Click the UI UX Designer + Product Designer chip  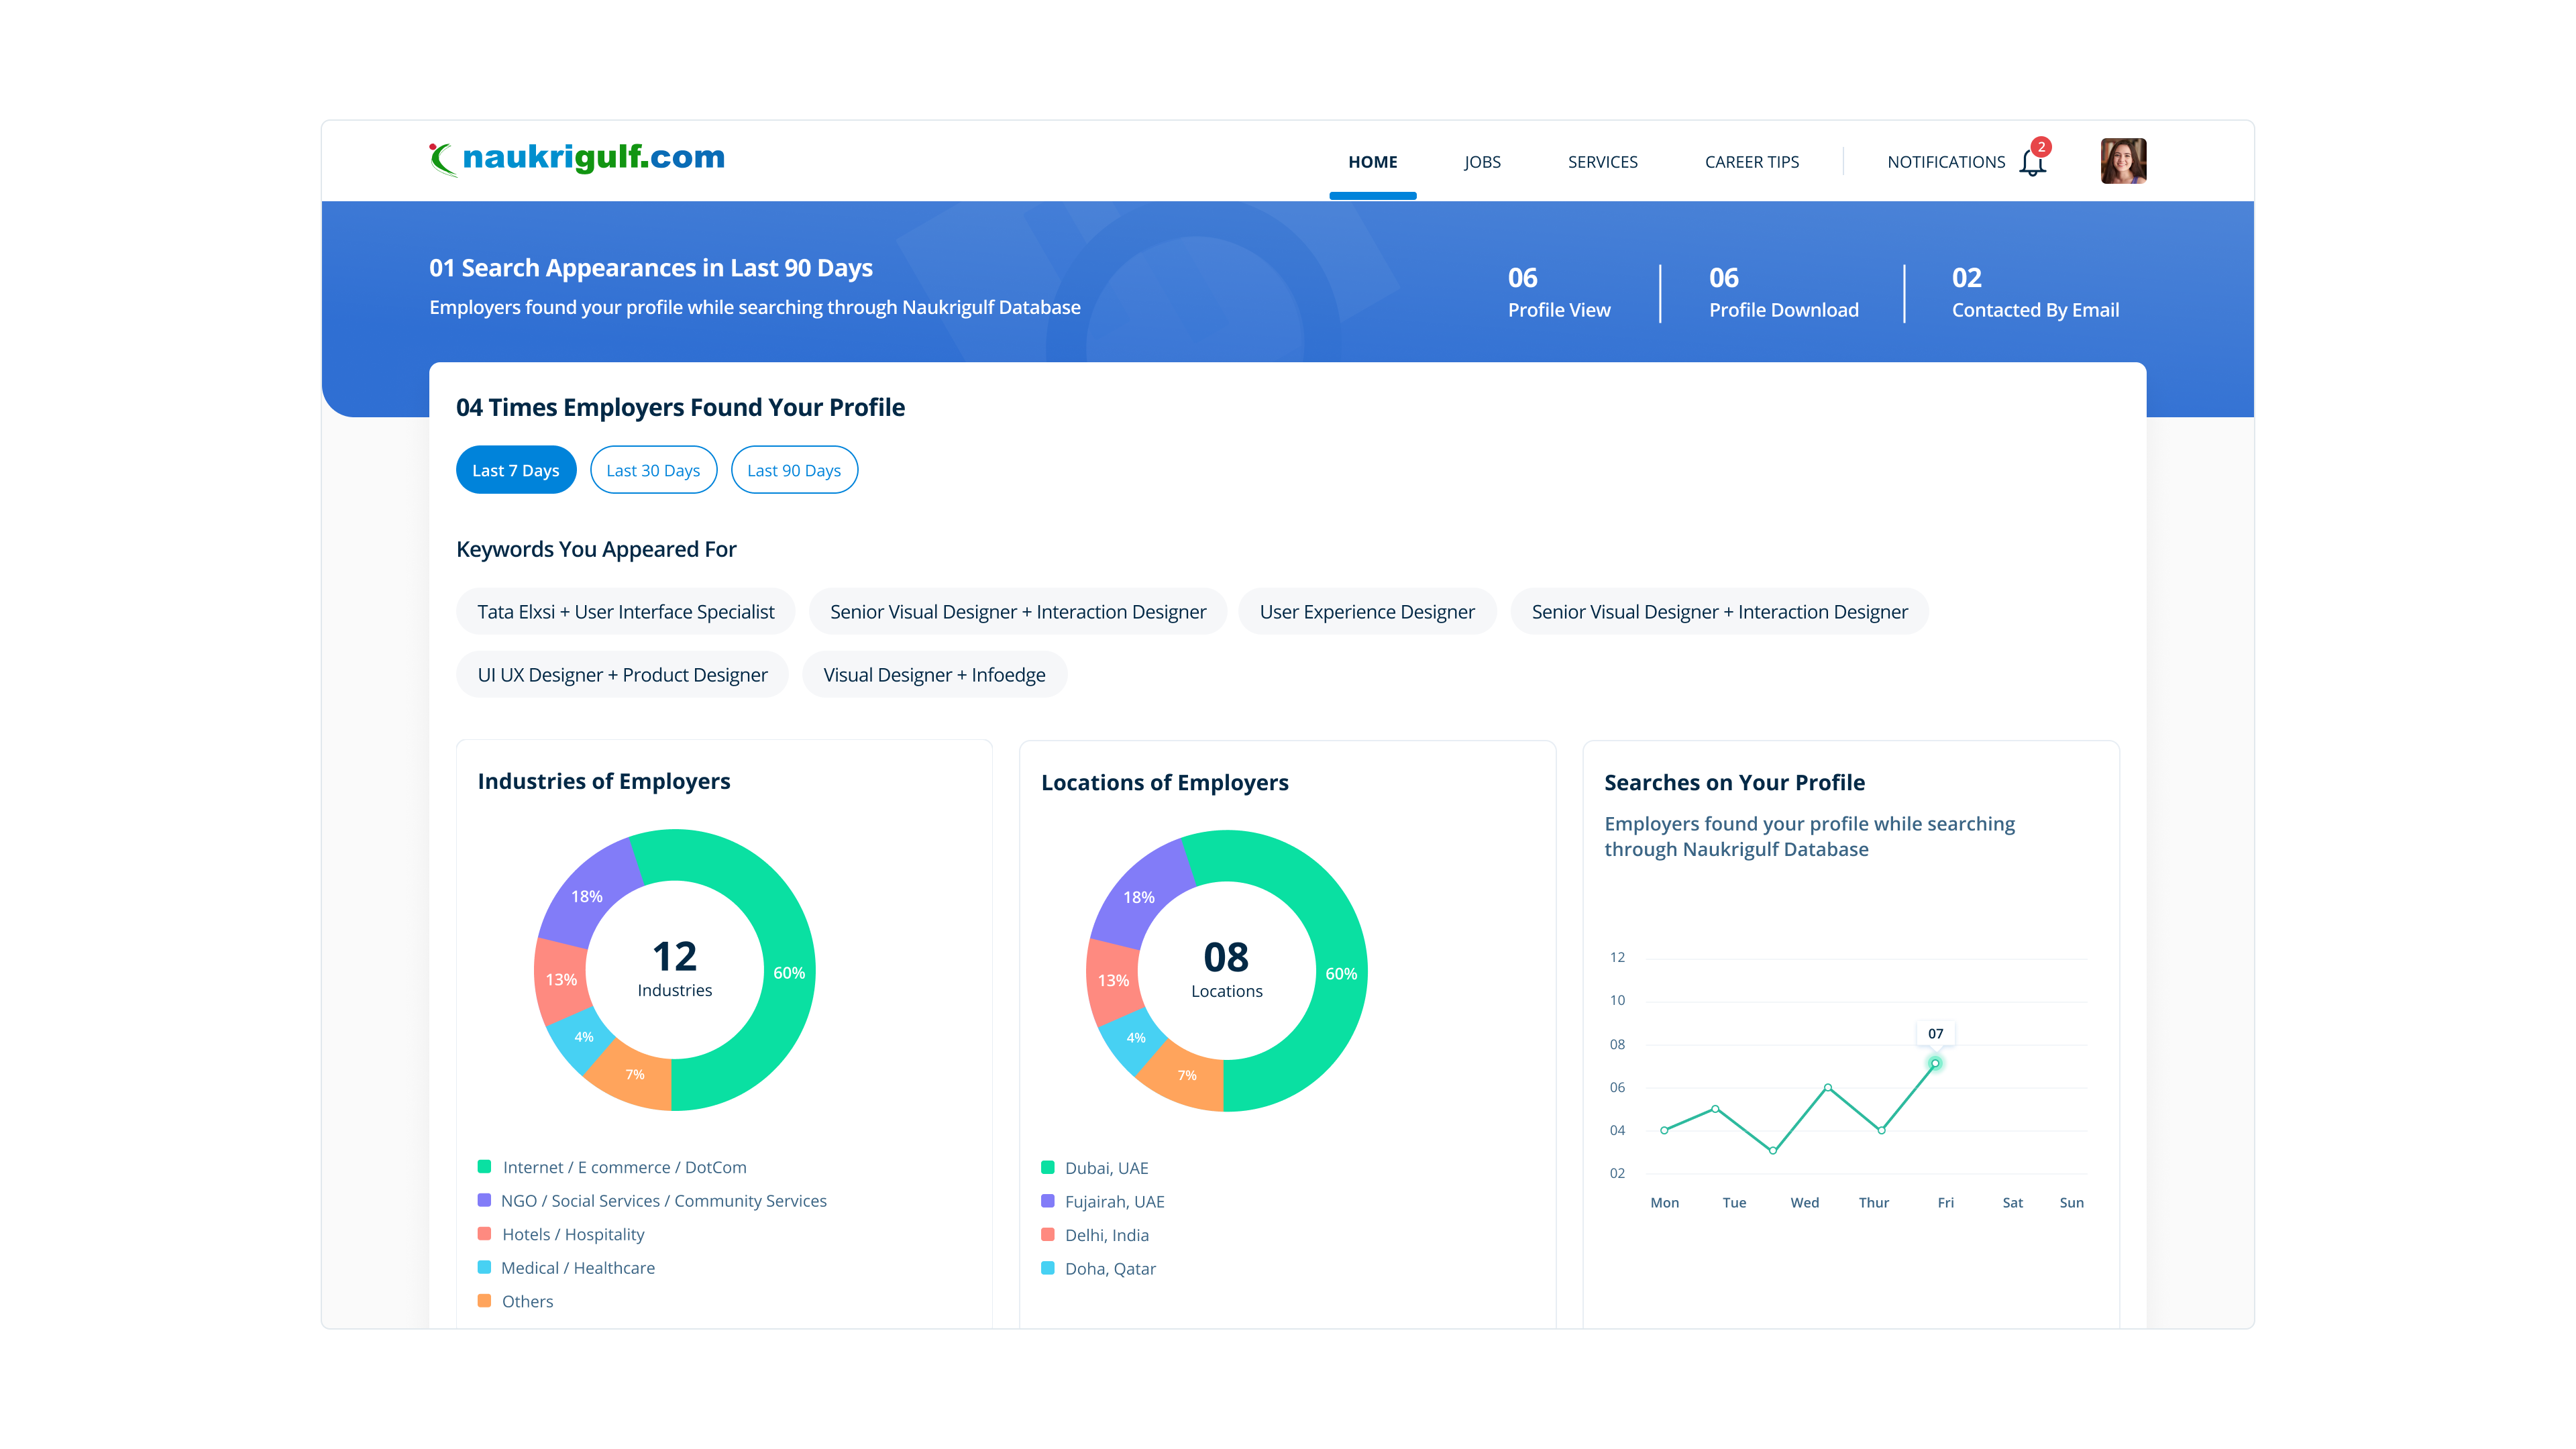click(622, 675)
